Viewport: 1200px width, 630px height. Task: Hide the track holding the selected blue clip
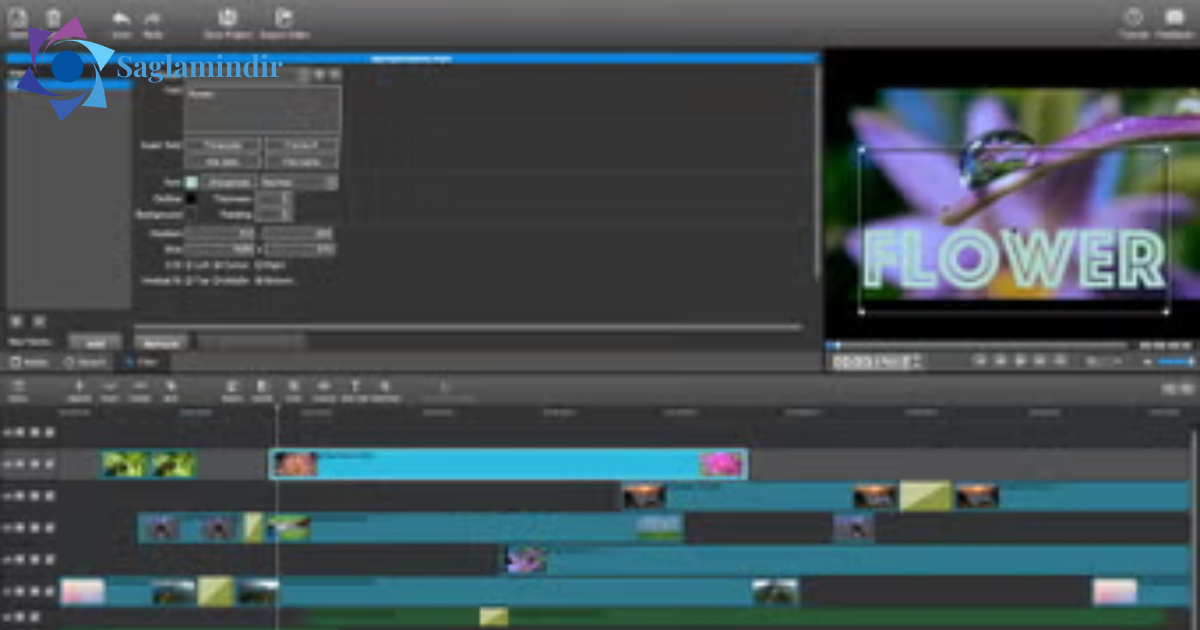(x=33, y=464)
